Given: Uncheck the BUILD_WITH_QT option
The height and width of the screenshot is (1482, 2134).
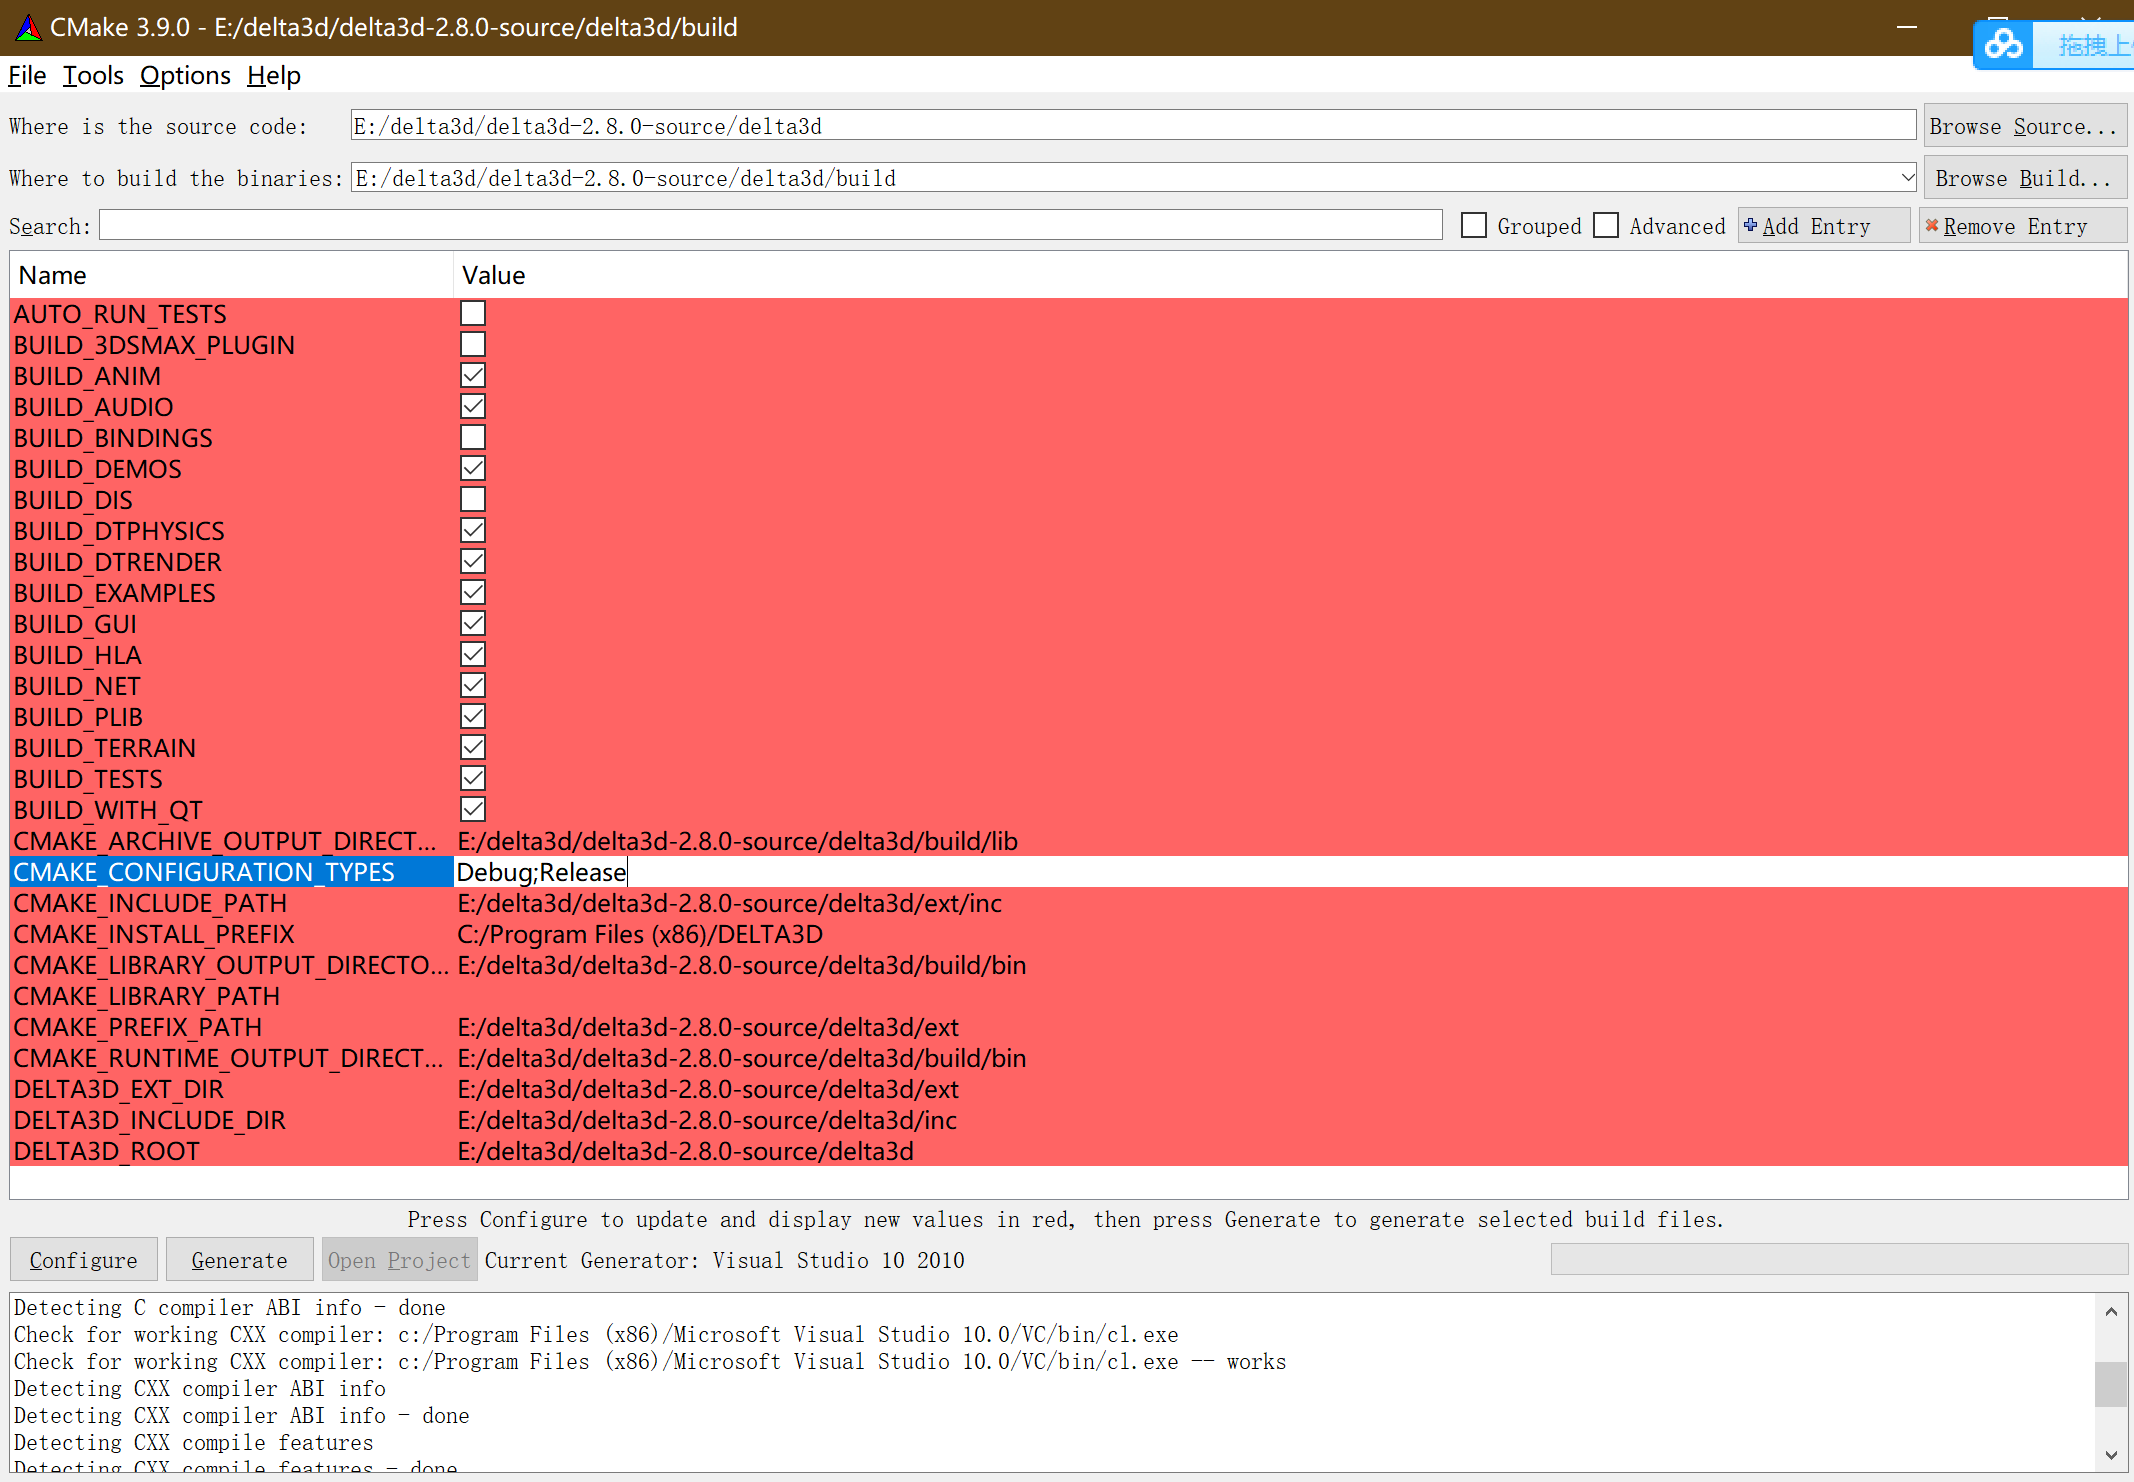Looking at the screenshot, I should [472, 808].
